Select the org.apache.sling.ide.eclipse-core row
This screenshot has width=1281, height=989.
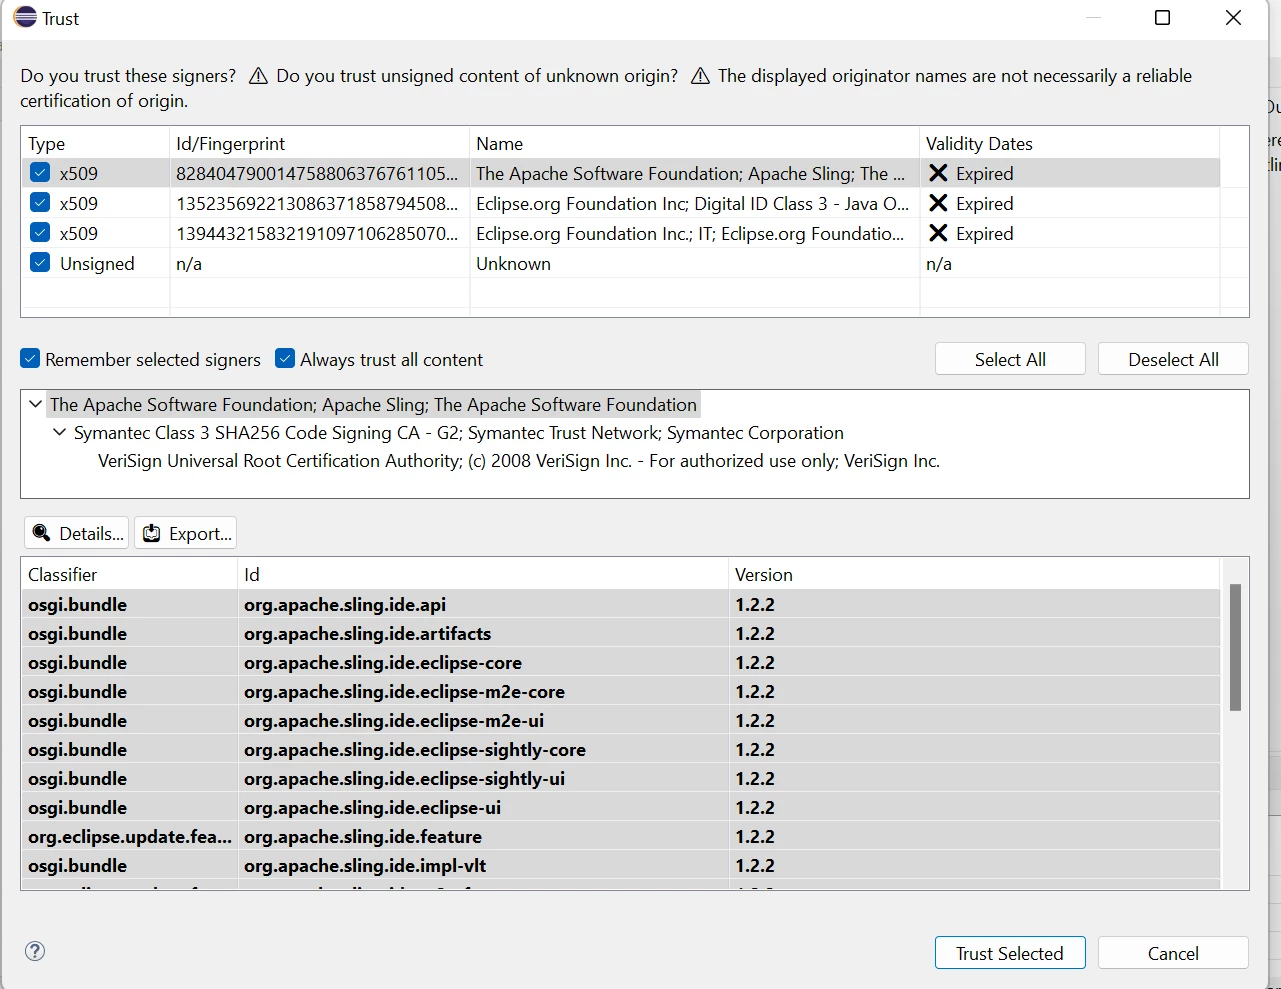(621, 662)
